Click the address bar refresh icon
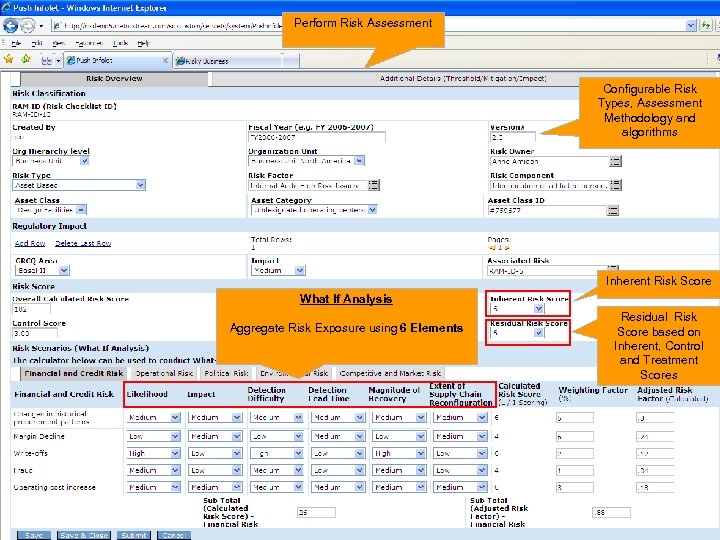This screenshot has width=720, height=540. 705,25
